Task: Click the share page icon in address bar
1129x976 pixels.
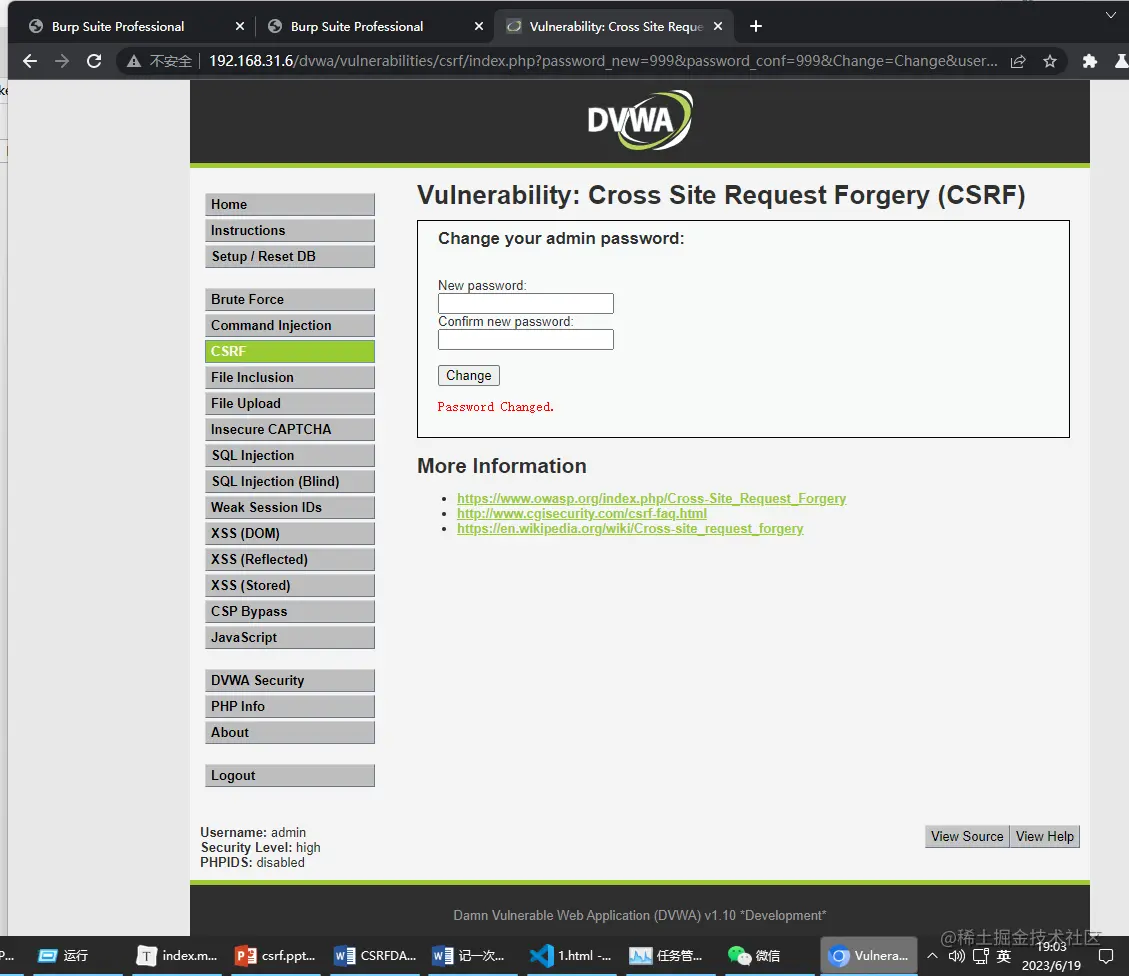Action: point(1017,61)
